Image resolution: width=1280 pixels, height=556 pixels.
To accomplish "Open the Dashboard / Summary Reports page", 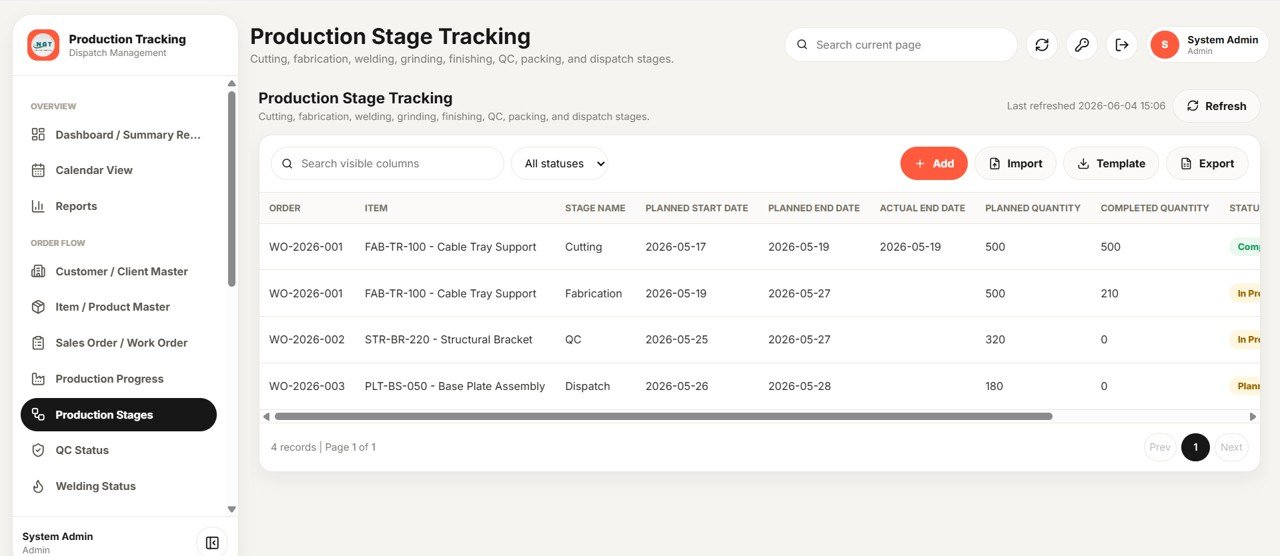I will pos(118,134).
